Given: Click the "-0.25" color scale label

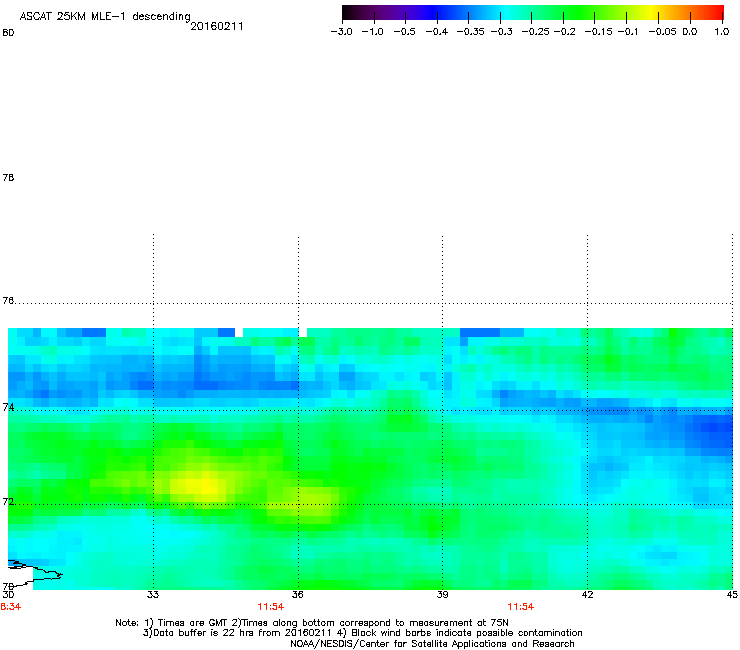Looking at the screenshot, I should point(535,32).
